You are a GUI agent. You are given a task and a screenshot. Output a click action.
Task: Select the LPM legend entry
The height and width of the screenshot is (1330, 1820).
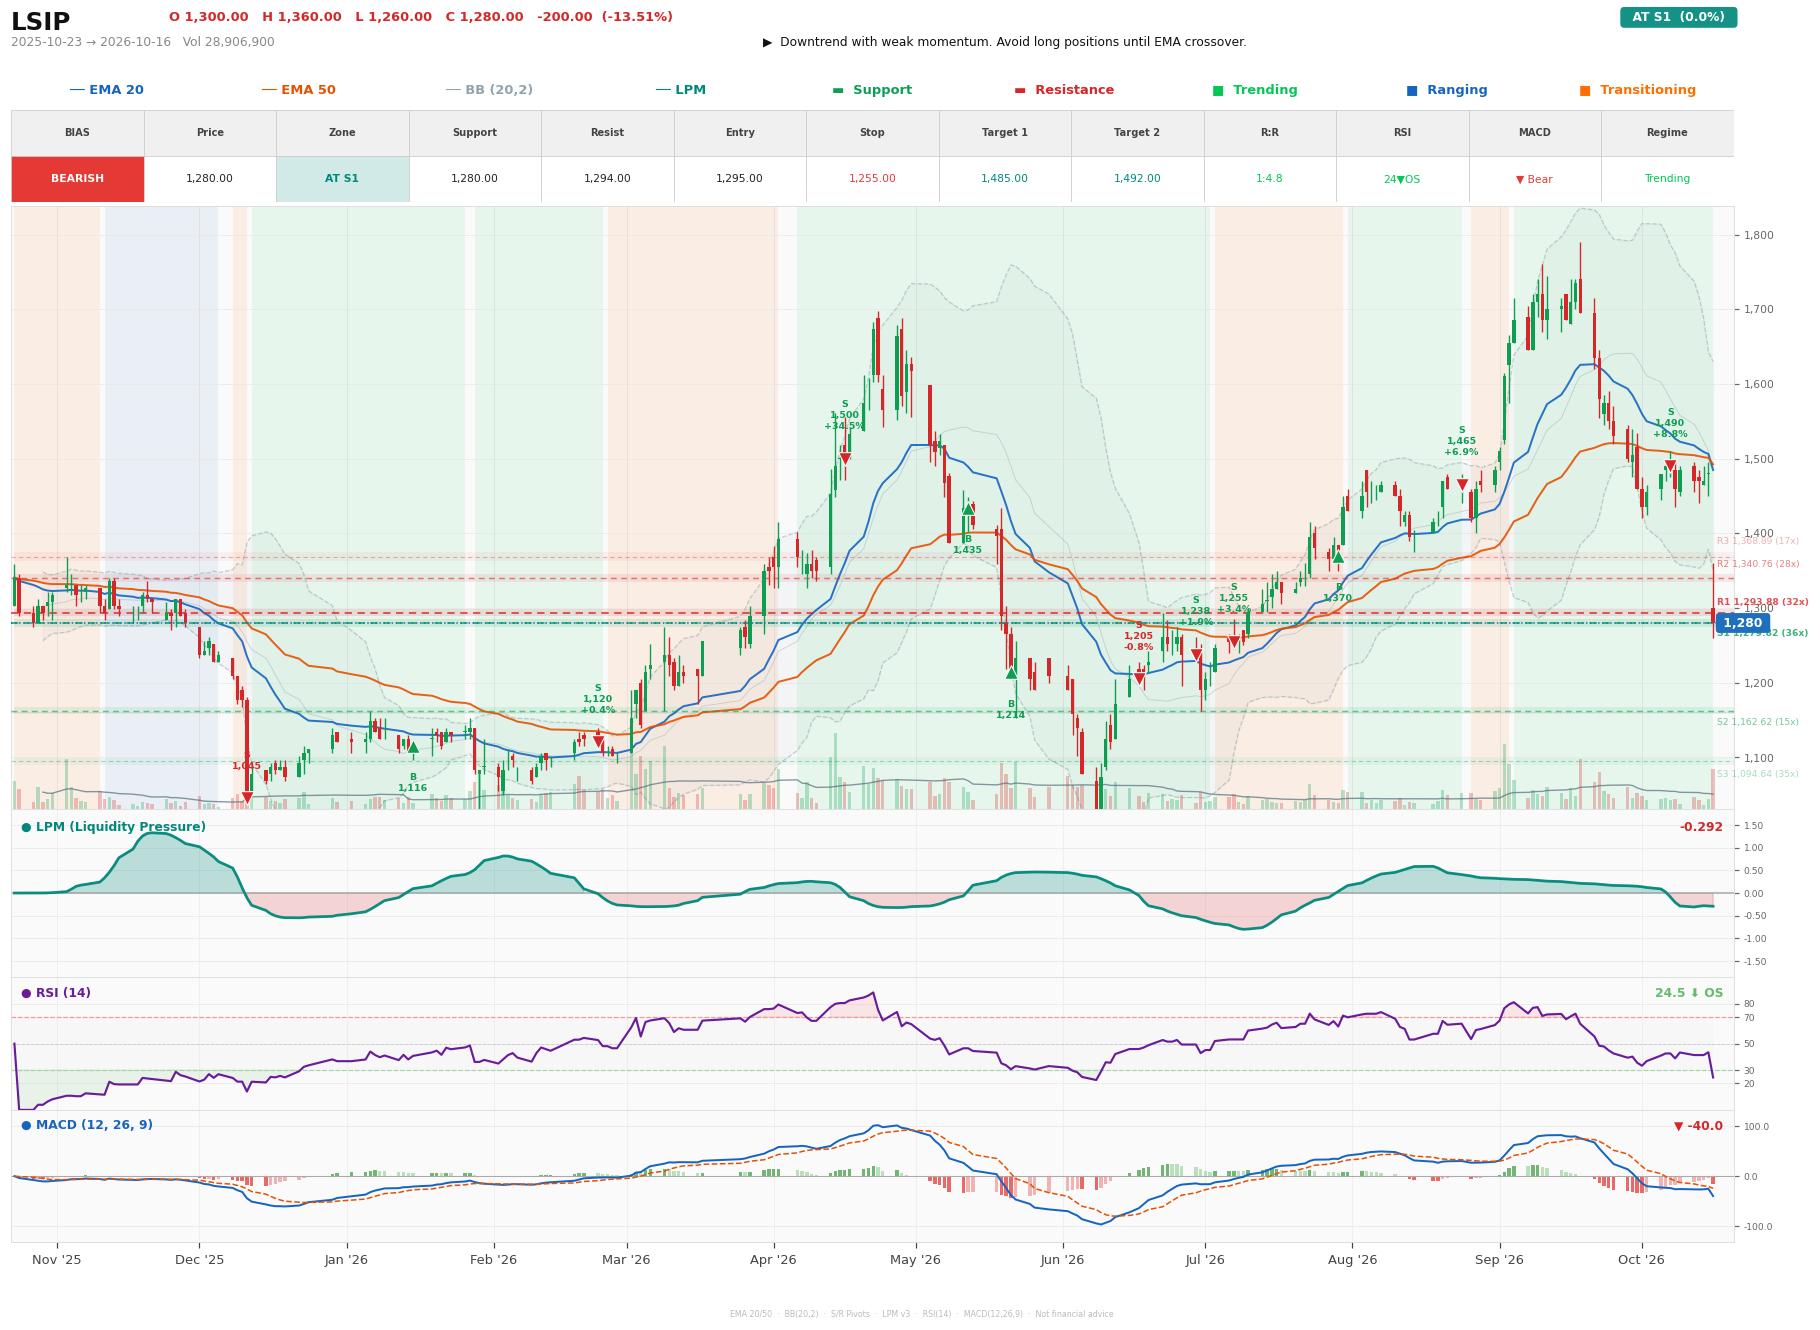(680, 90)
